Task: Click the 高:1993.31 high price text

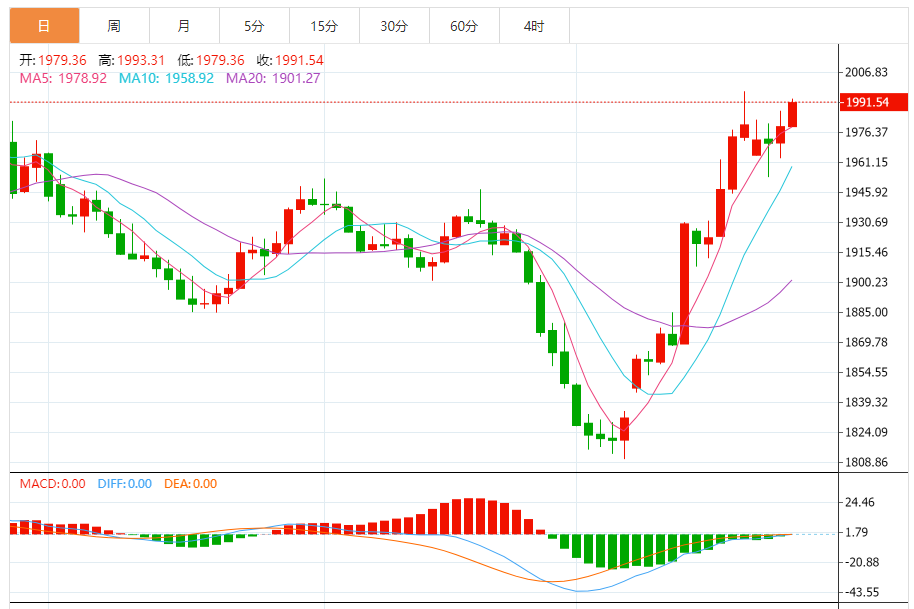Action: tap(132, 60)
